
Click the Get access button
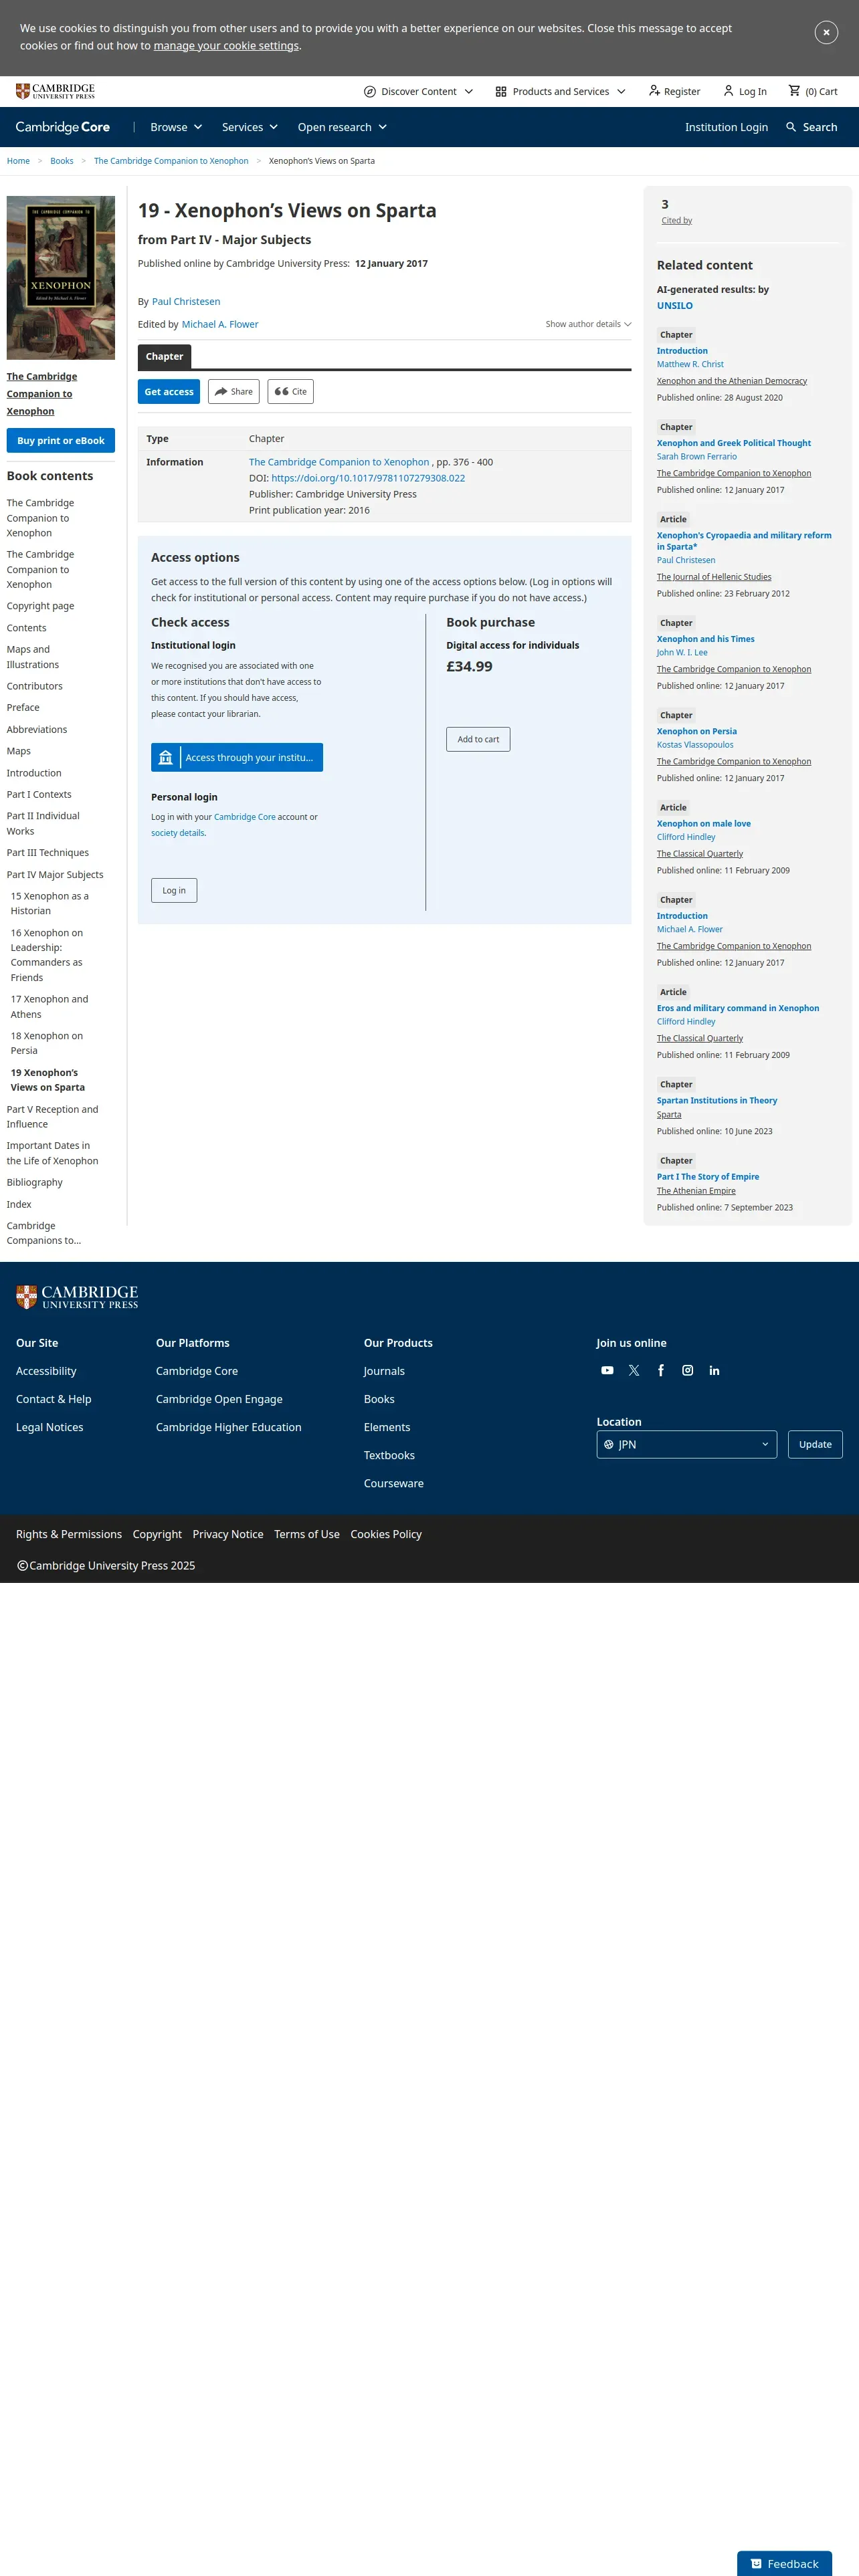169,392
